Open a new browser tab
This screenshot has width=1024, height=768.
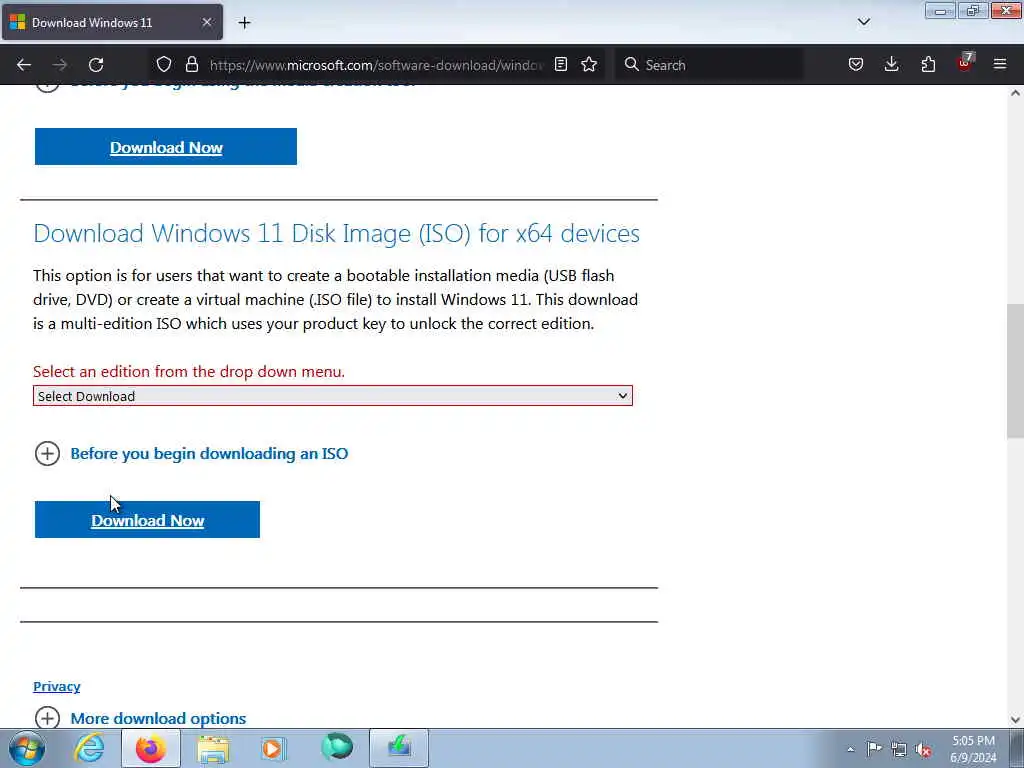(x=244, y=23)
